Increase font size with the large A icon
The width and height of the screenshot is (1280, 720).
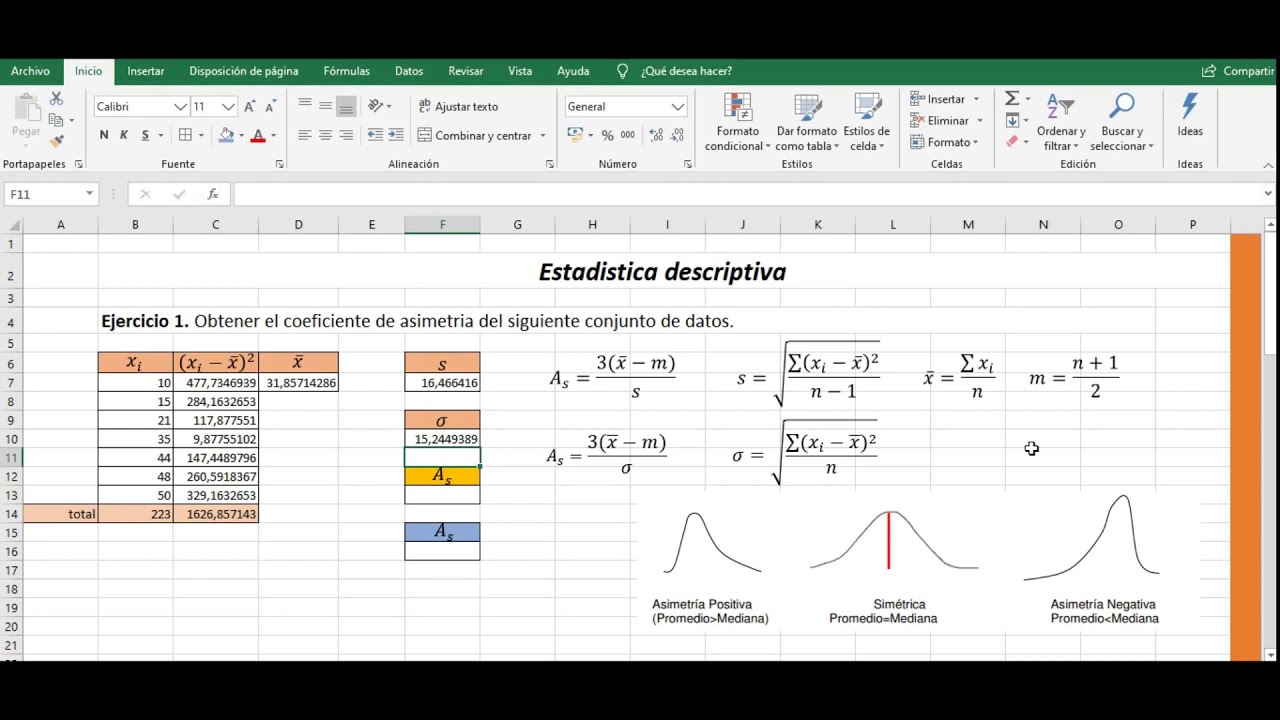click(x=249, y=106)
